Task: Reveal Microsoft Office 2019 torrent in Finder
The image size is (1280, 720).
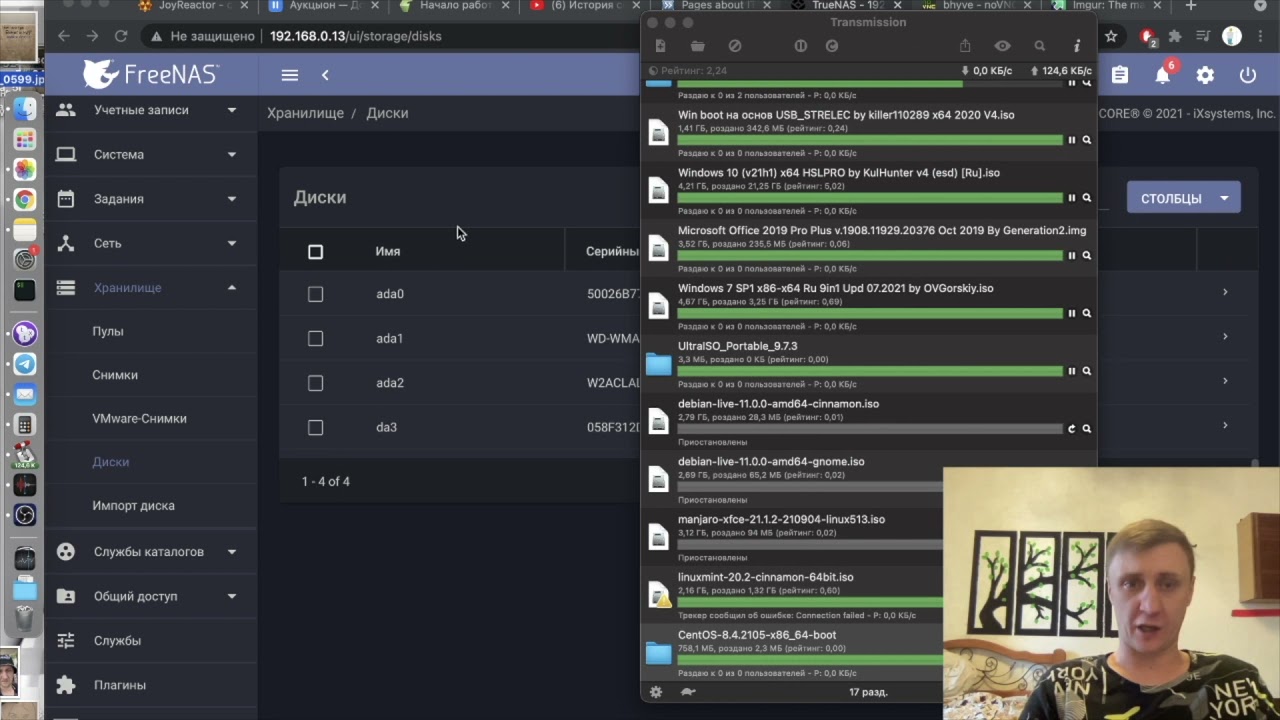Action: 1087,256
